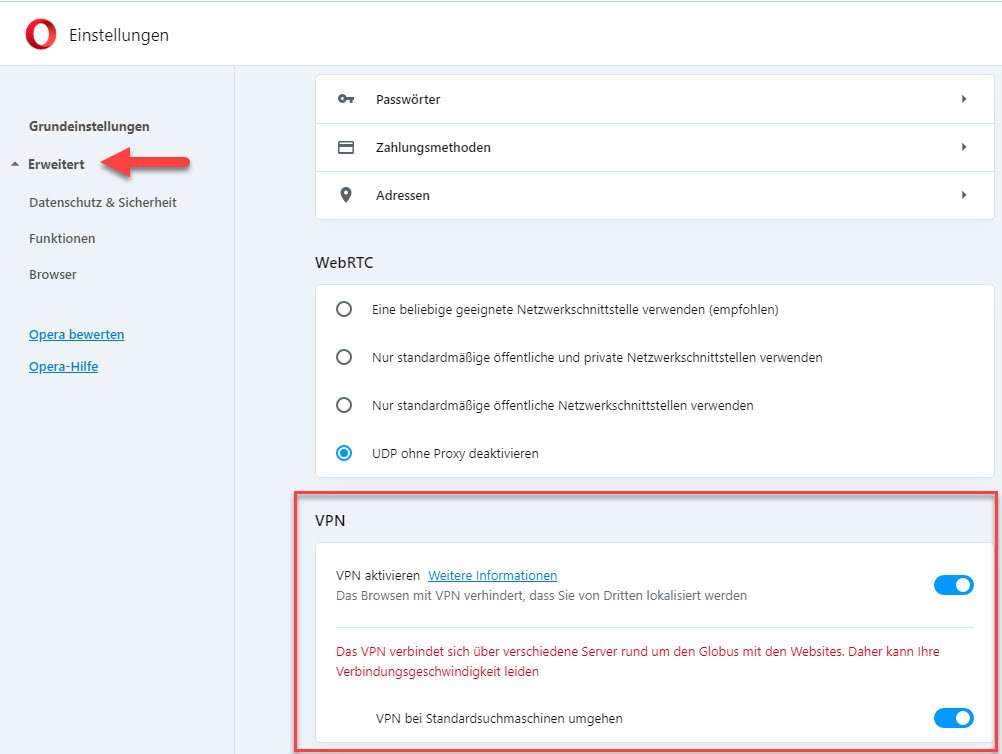Click the location pin icon for Adressen
The height and width of the screenshot is (754, 1002).
pyautogui.click(x=346, y=195)
